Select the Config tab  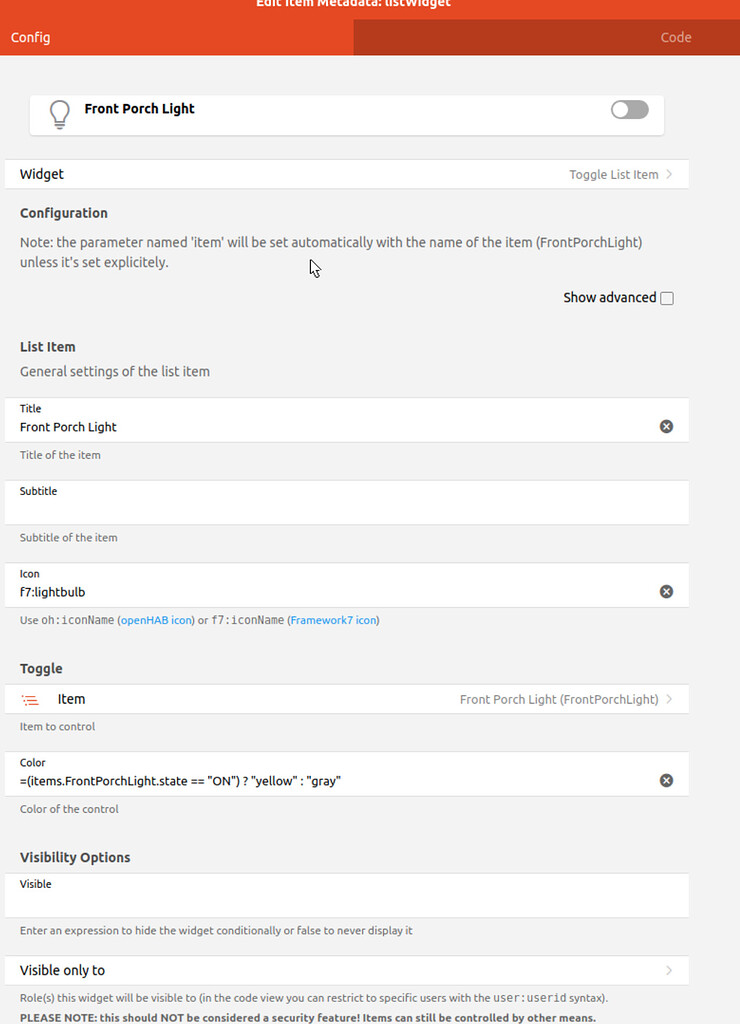click(x=30, y=37)
